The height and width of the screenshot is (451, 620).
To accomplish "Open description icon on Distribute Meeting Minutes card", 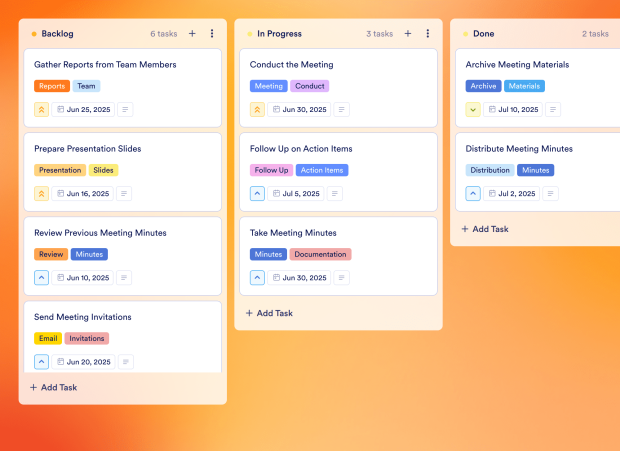I will tap(550, 194).
